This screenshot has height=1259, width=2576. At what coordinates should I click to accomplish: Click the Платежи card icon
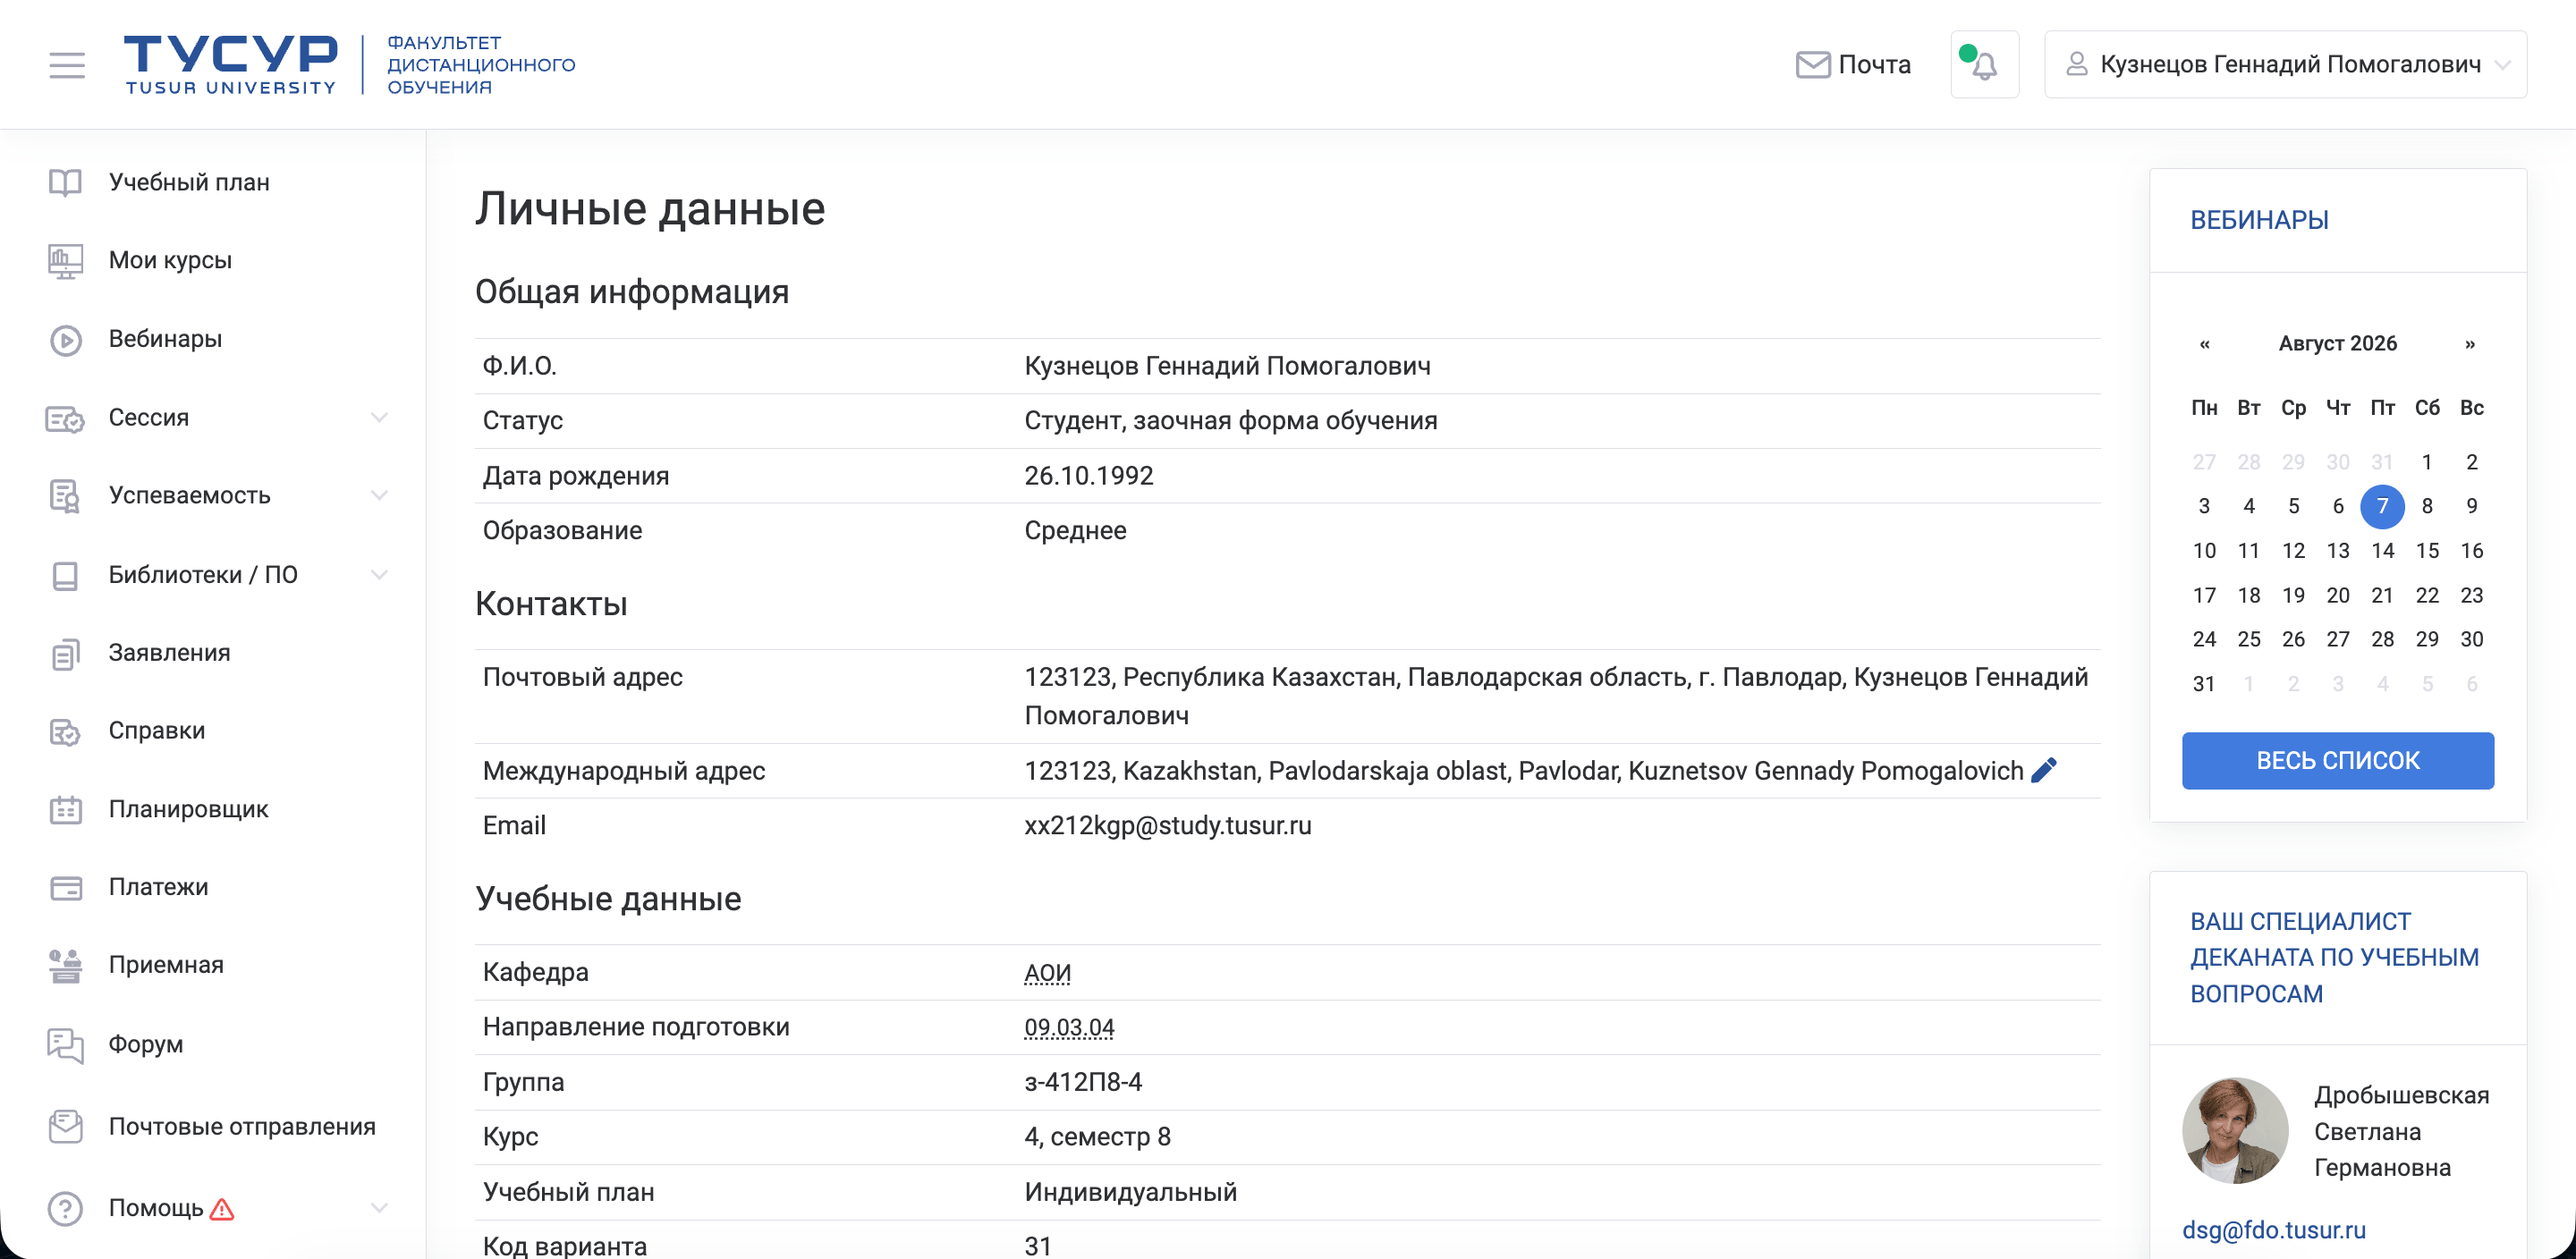[66, 888]
